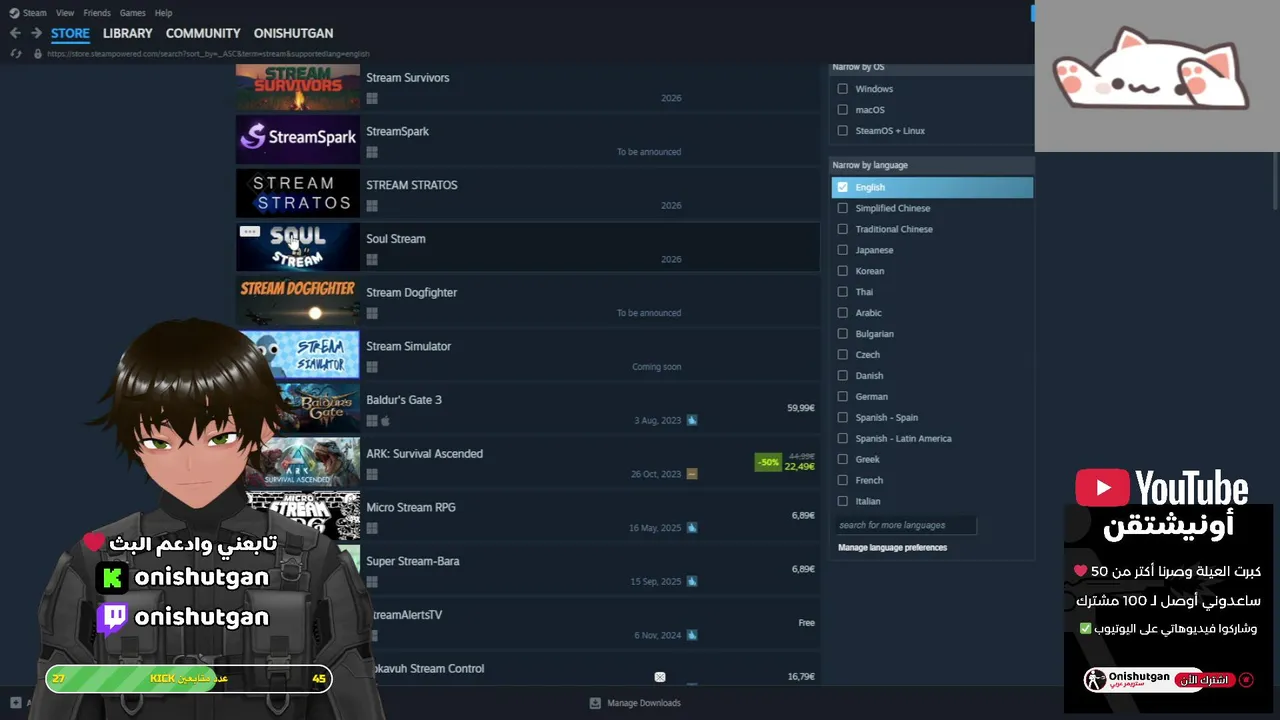This screenshot has height=720, width=1280.
Task: Collapse the Narrow by language section
Action: coord(931,165)
